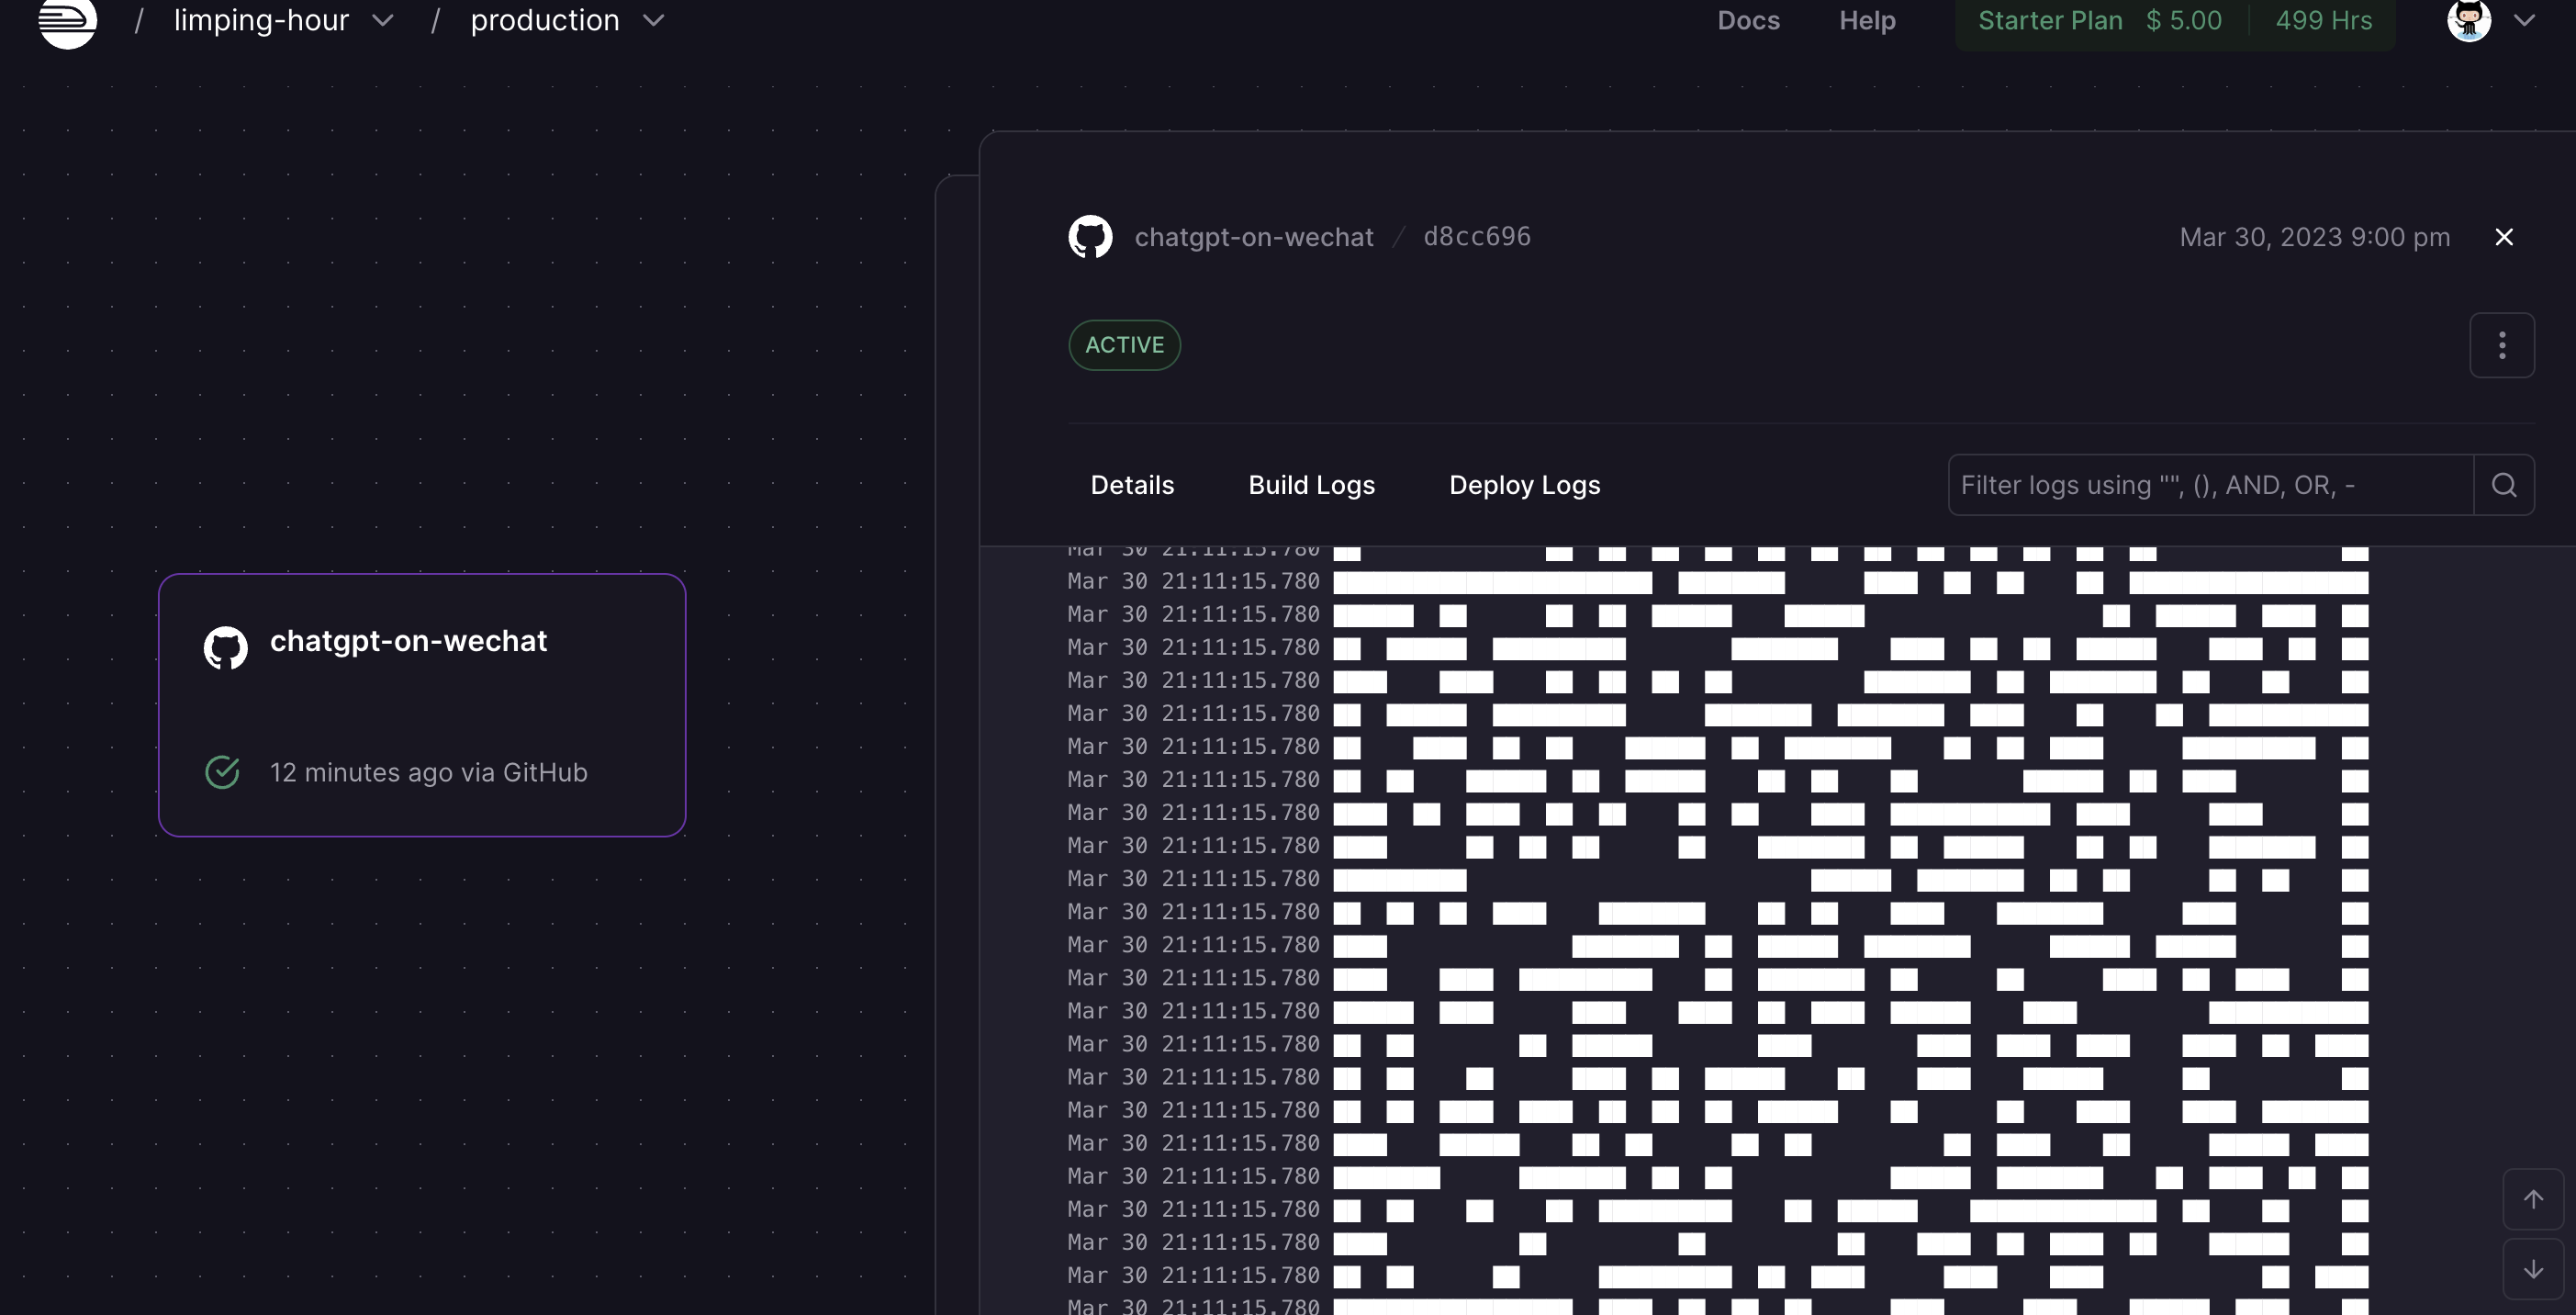Open the Docs page
Screen dimensions: 2576x1315
point(1748,20)
